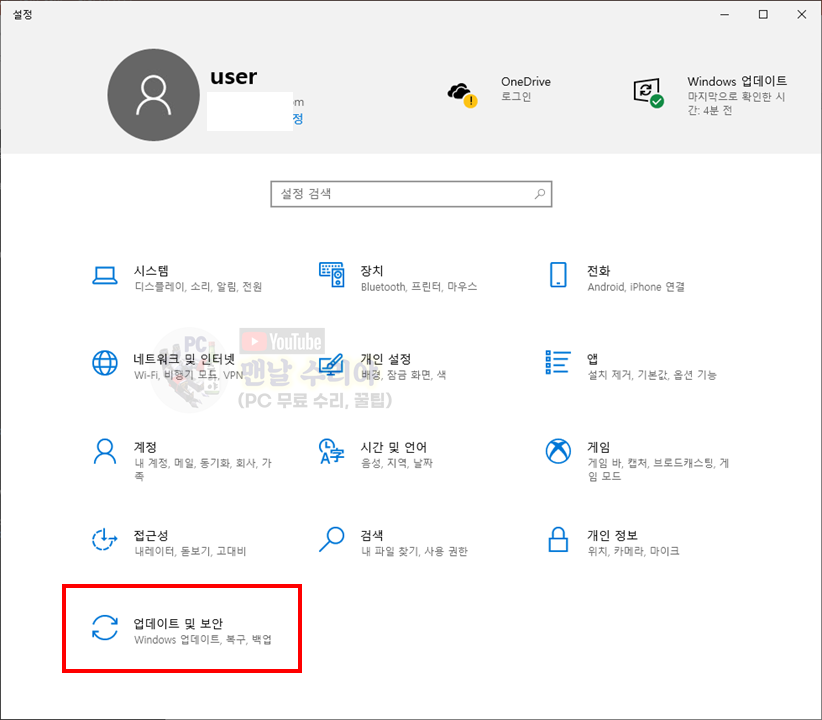The image size is (822, 720).
Task: Click the 검색 heading text
Action: tap(372, 535)
